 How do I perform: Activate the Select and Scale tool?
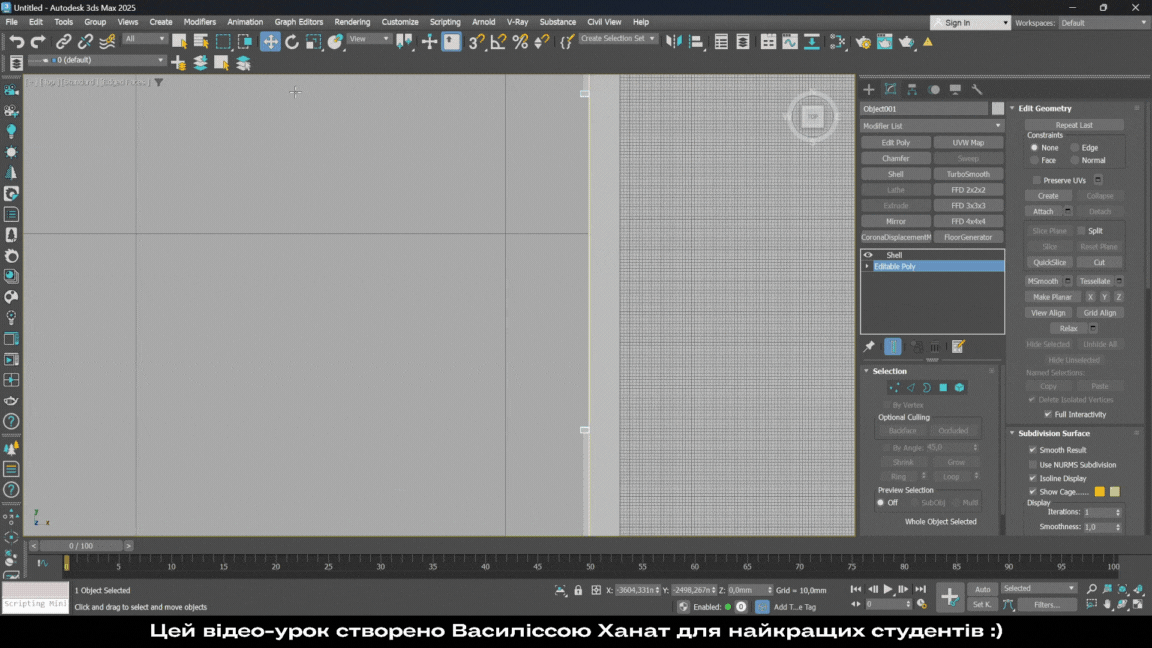313,42
